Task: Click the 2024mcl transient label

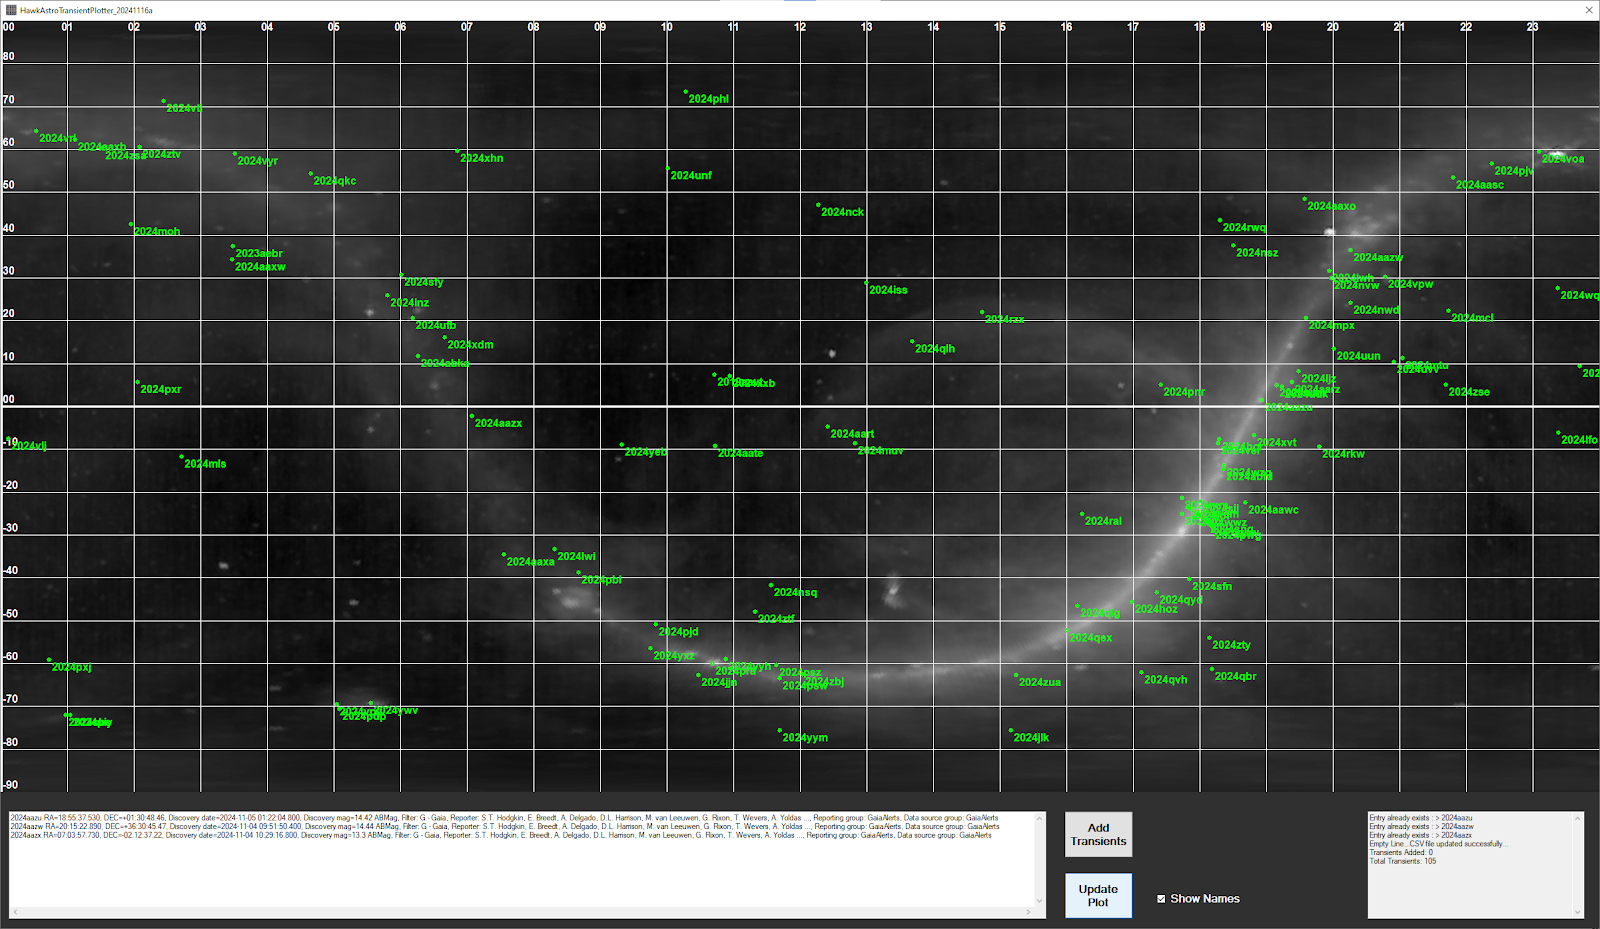Action: pos(1472,319)
